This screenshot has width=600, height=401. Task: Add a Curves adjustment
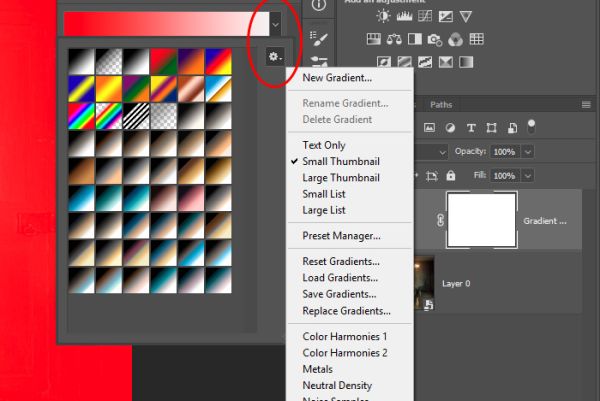(x=425, y=16)
